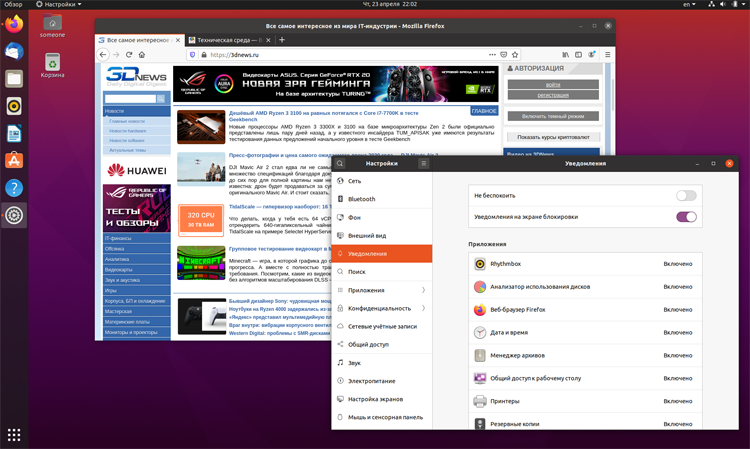The image size is (750, 449).
Task: Open Дата и время notification row
Action: click(x=585, y=333)
